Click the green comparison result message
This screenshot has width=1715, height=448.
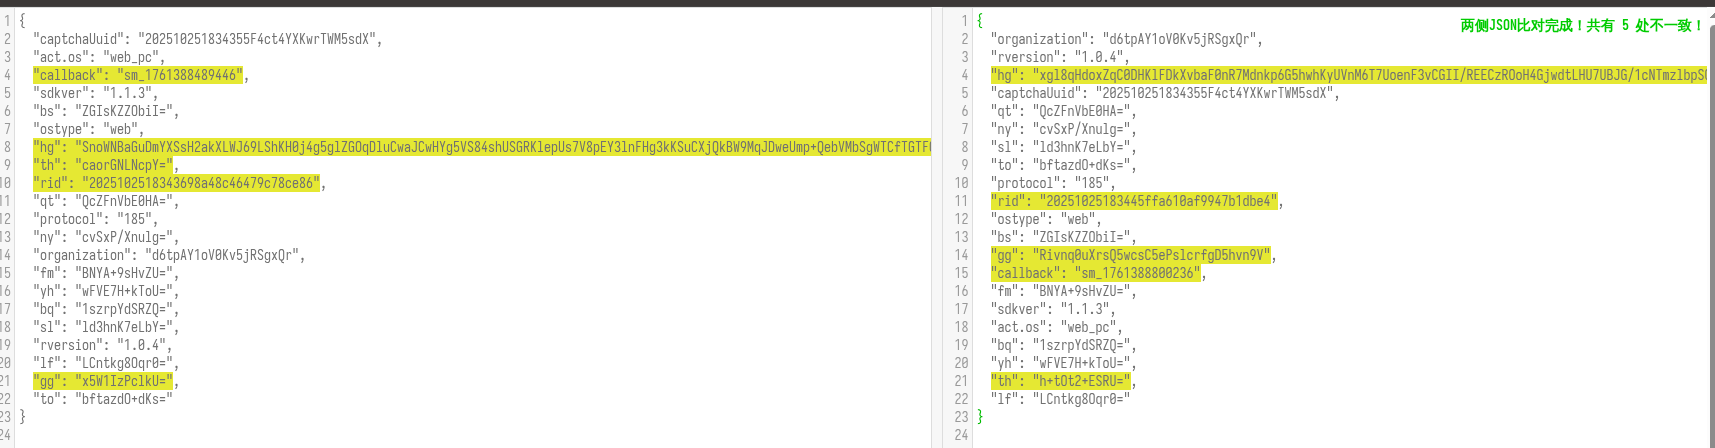[1581, 25]
